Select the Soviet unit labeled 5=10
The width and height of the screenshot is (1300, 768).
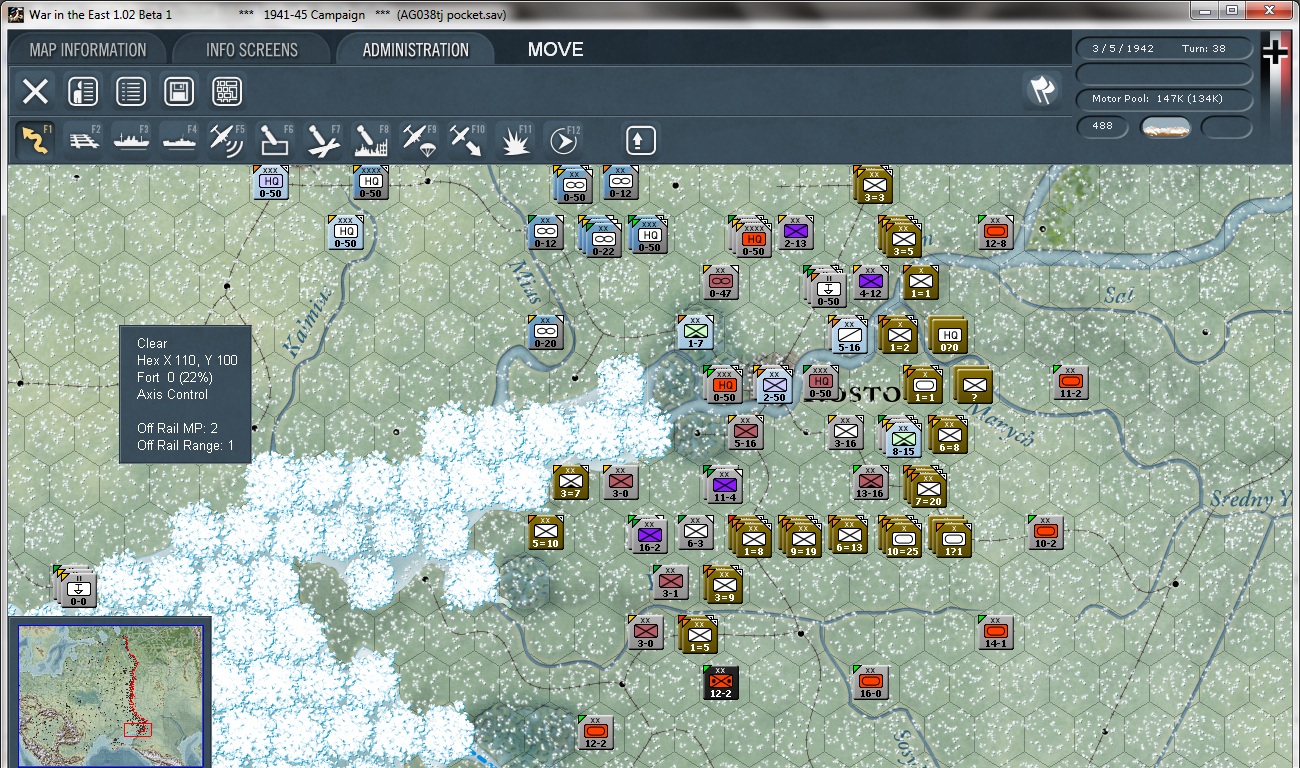(546, 533)
